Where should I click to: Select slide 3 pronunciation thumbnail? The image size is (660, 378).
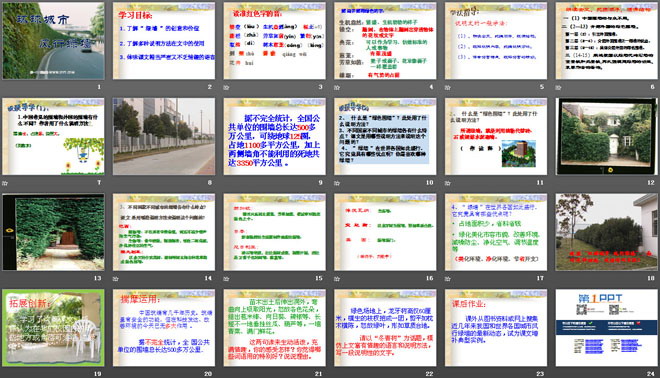[275, 41]
